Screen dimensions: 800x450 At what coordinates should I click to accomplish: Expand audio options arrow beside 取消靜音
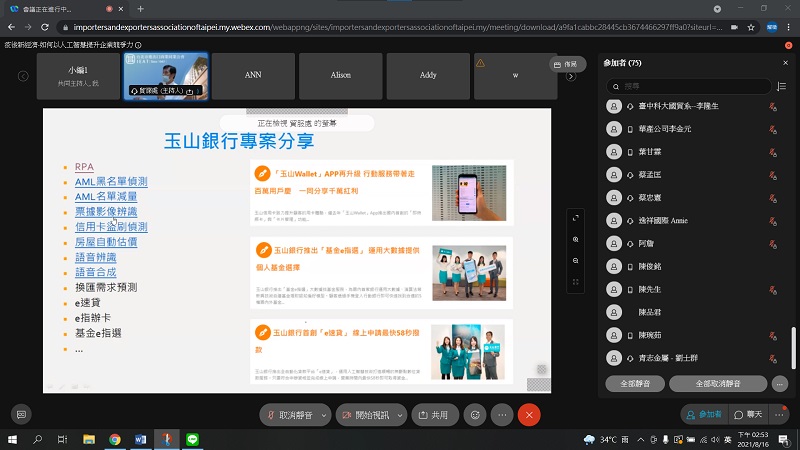pos(324,415)
